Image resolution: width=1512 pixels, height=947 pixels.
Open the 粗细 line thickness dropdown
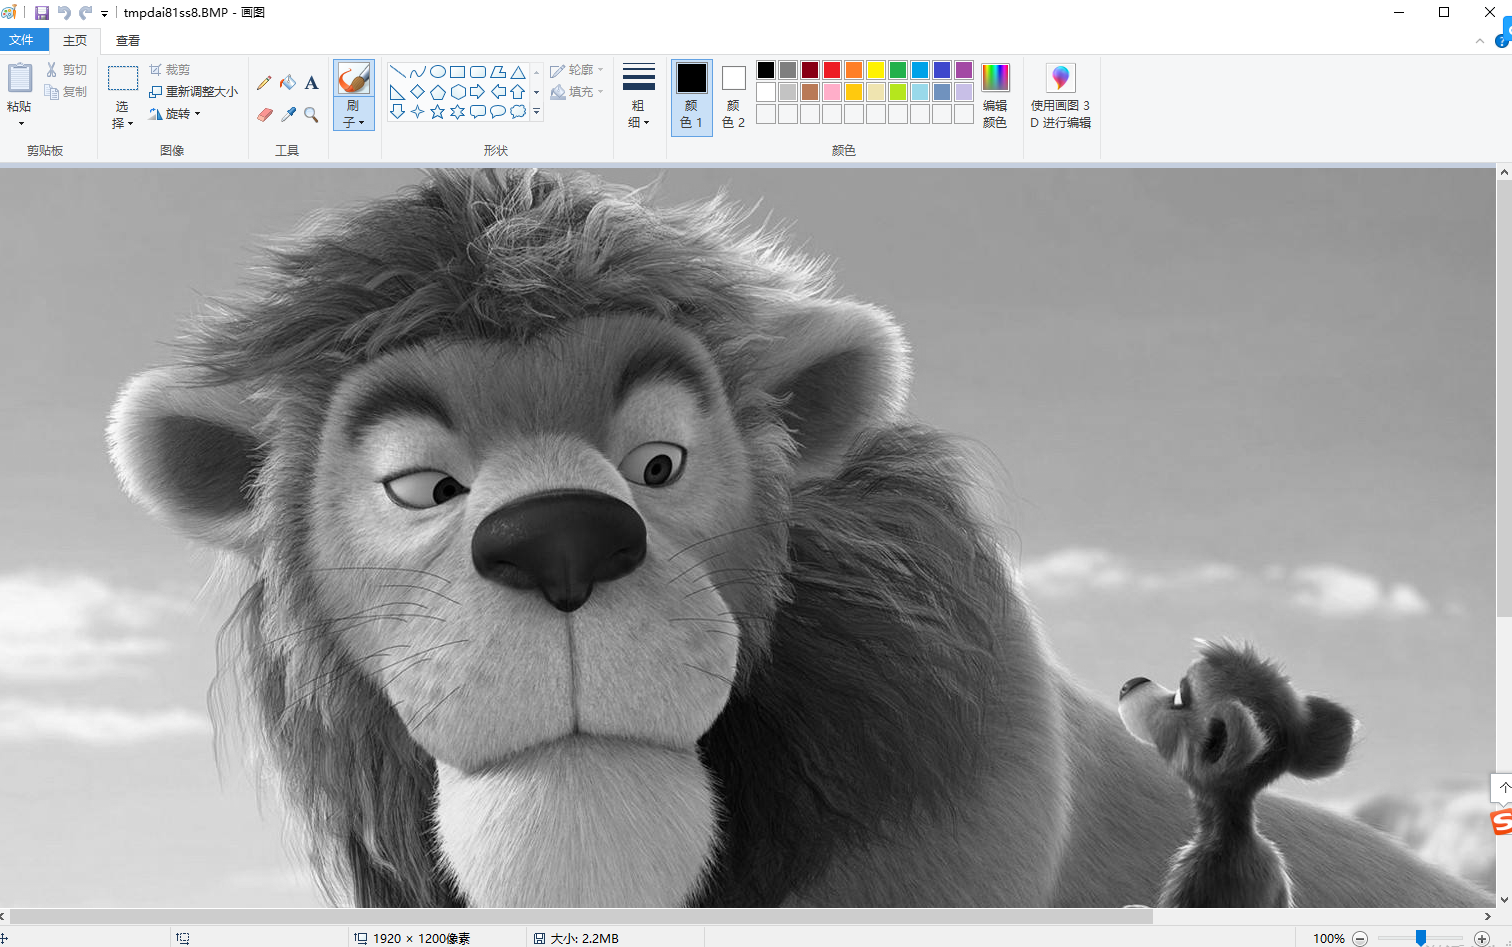pos(638,97)
